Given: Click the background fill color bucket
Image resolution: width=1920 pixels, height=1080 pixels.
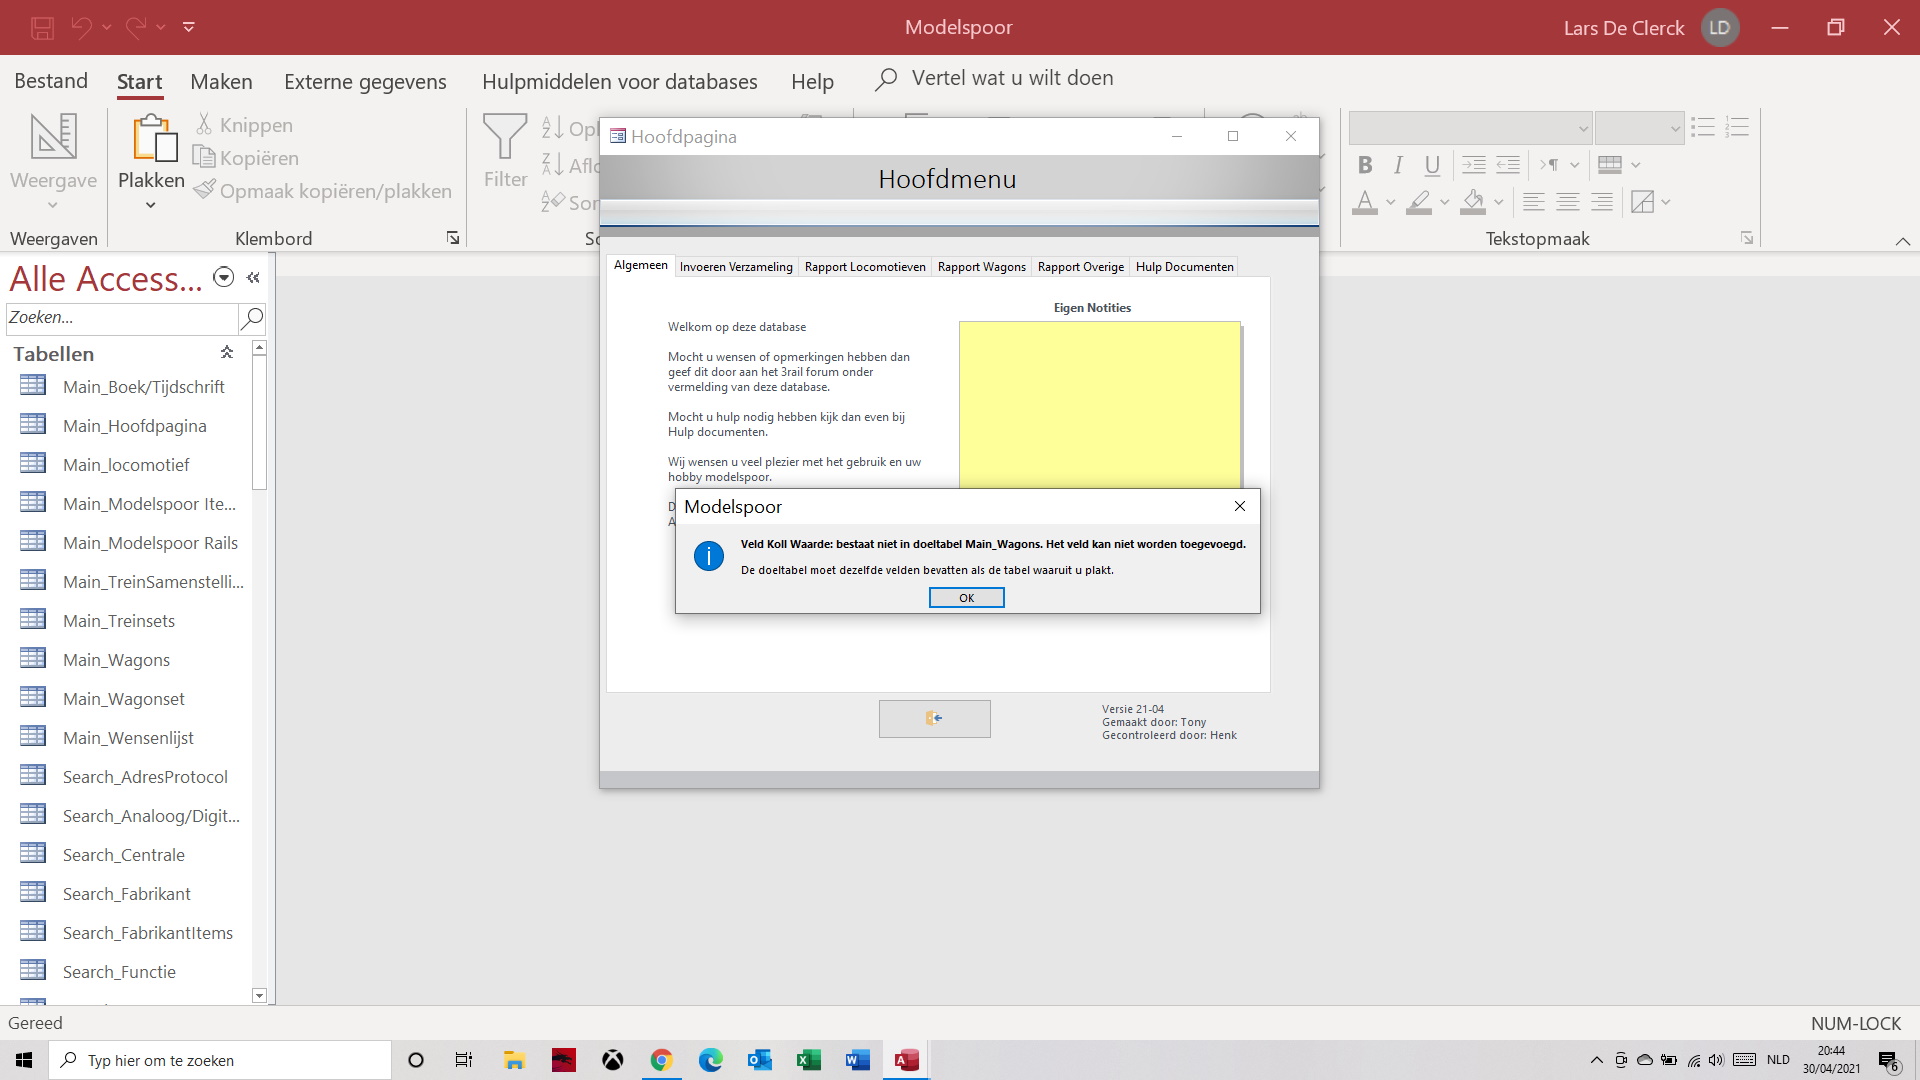Looking at the screenshot, I should click(1472, 202).
